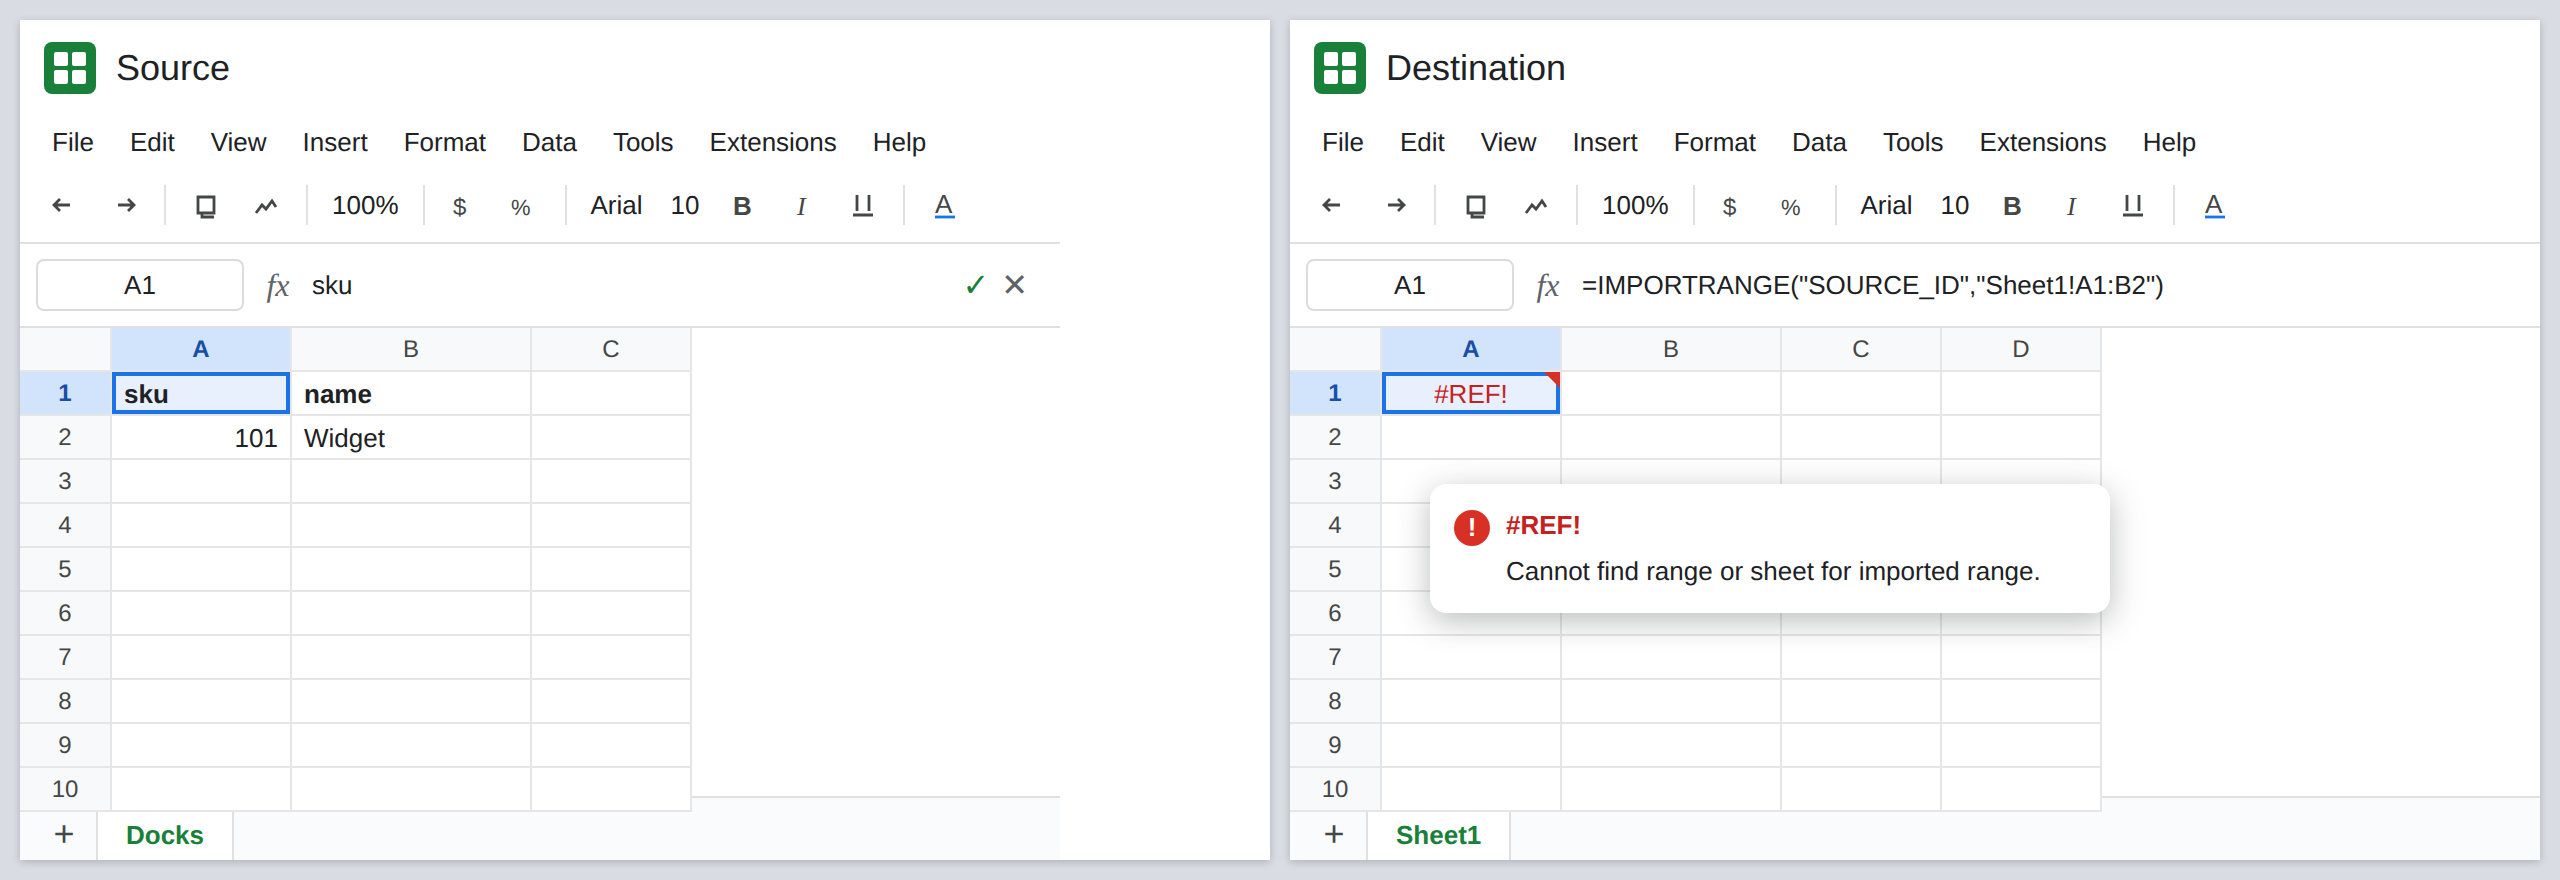This screenshot has width=2560, height=880.
Task: Open text color picker in Destination toolbar
Action: pyautogui.click(x=2214, y=206)
